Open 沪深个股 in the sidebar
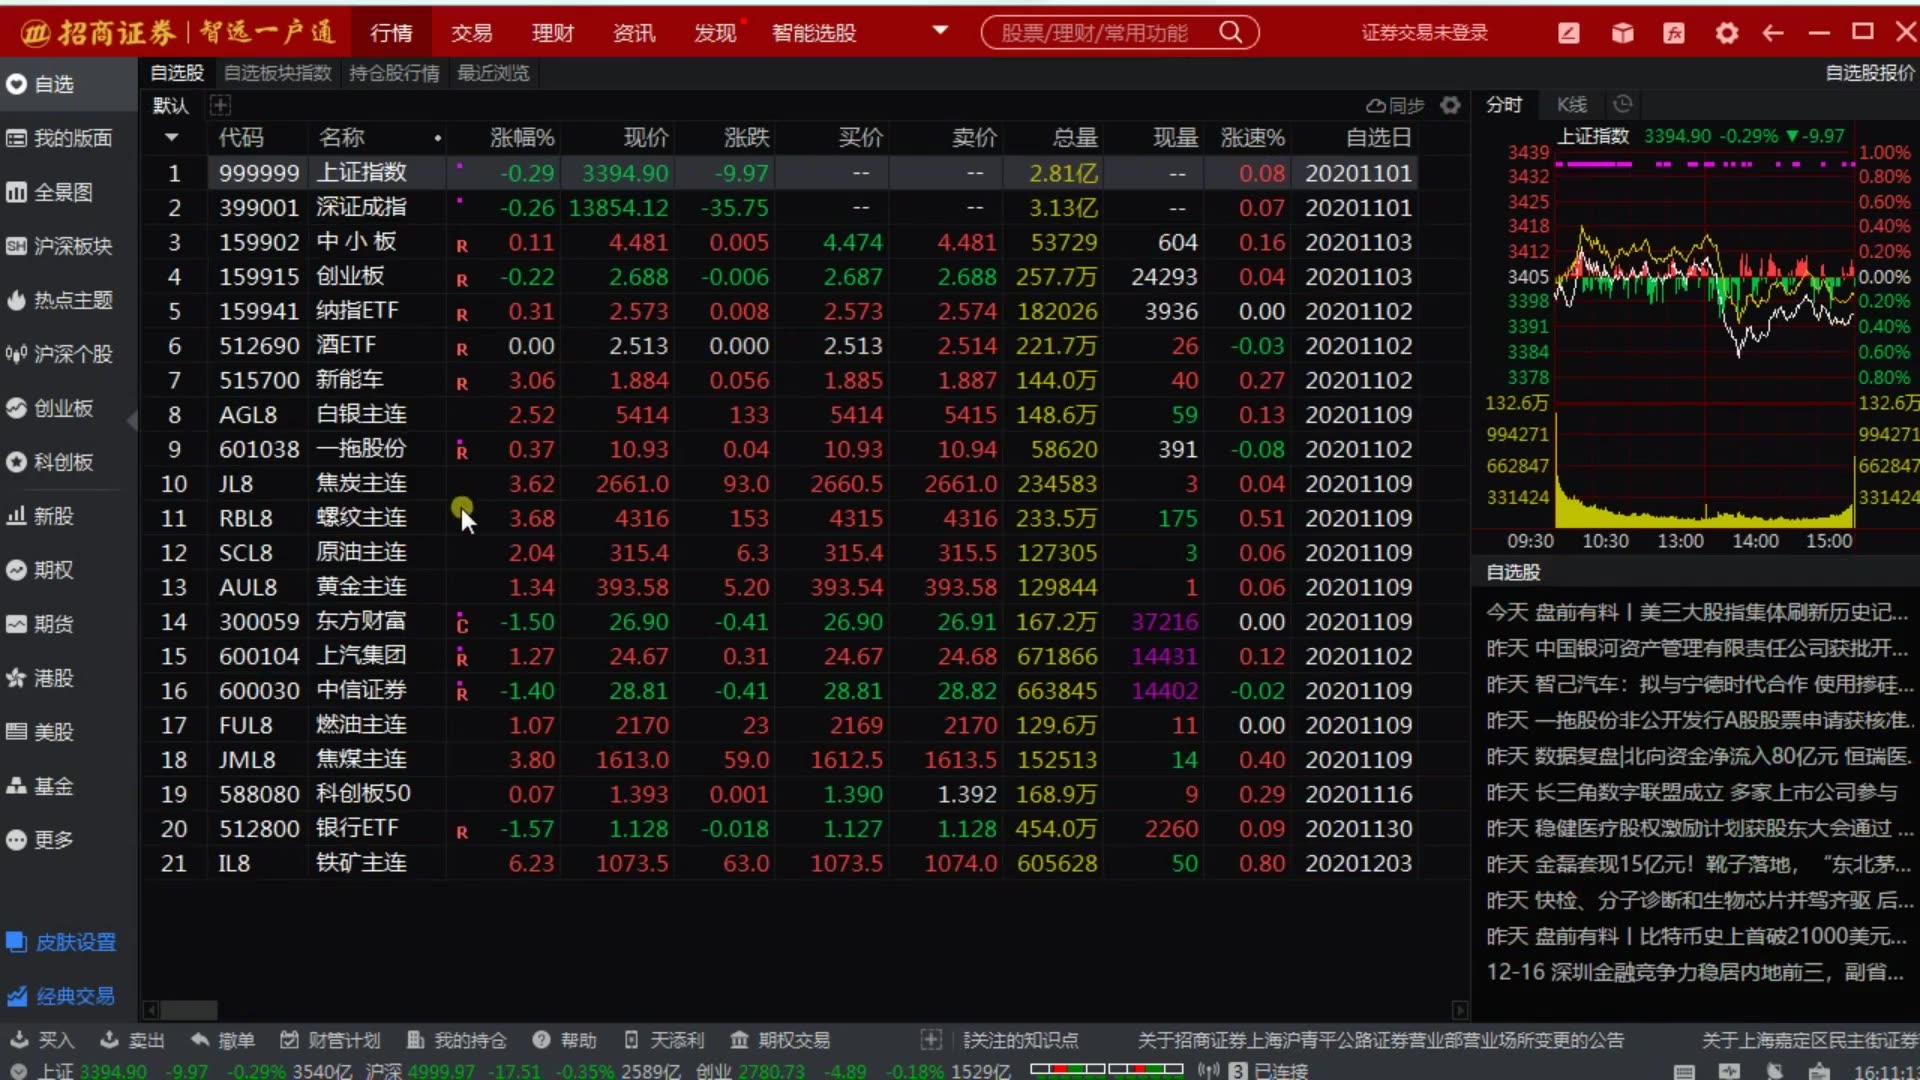This screenshot has width=1920, height=1080. click(x=58, y=354)
